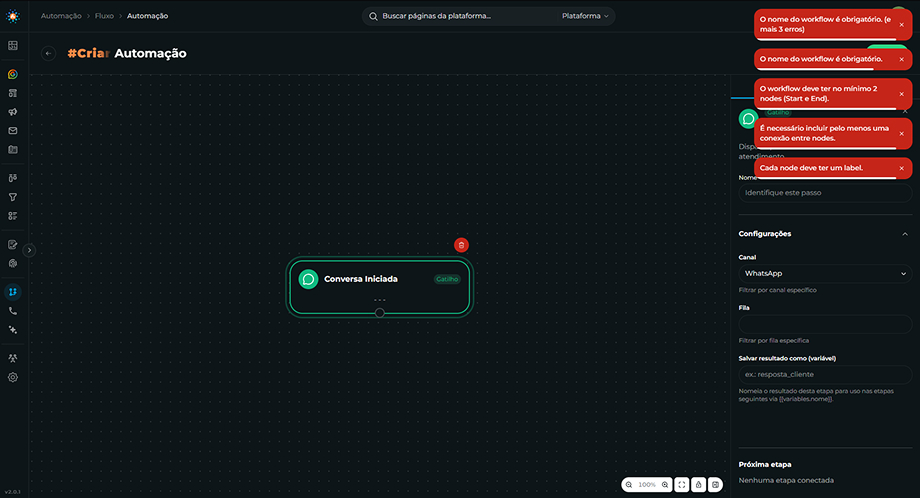Open the dashboard grid icon in sidebar
Screen dimensions: 920x498
pyautogui.click(x=12, y=46)
